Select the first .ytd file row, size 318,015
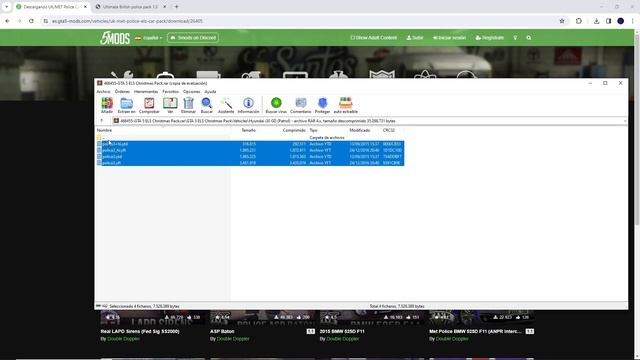This screenshot has width=640, height=360. point(250,144)
